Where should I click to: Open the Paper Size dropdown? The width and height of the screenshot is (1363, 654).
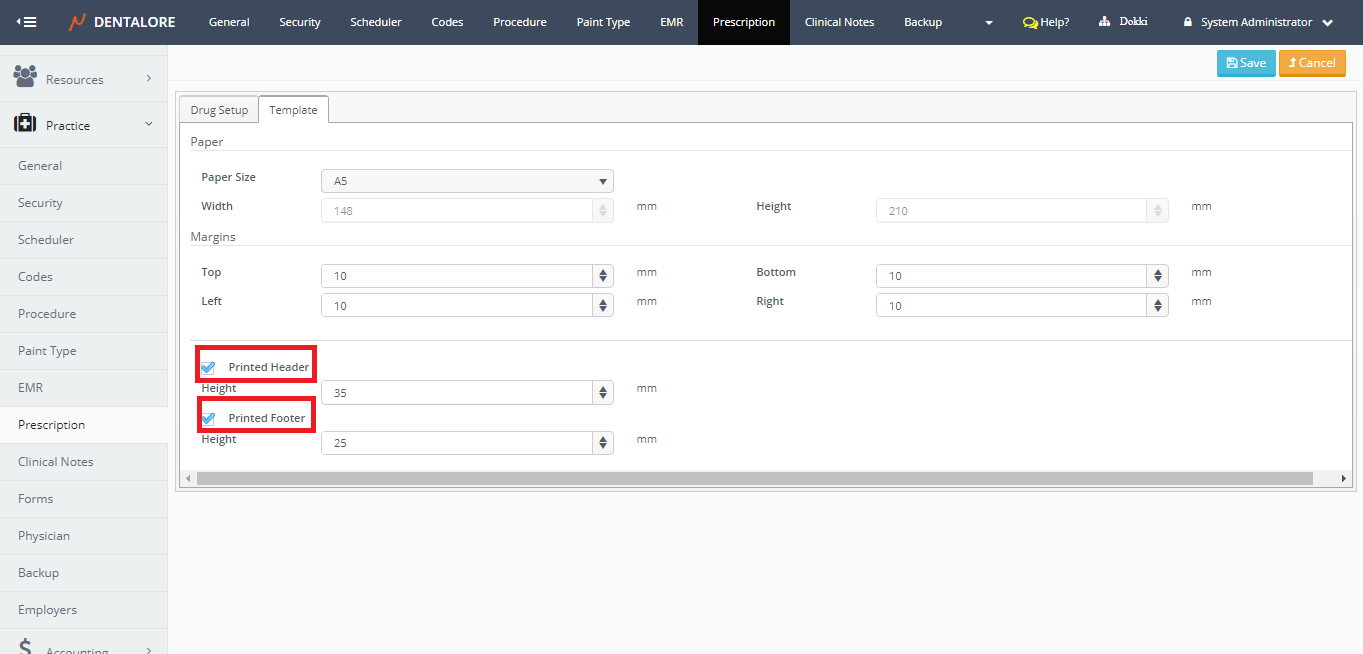[466, 181]
